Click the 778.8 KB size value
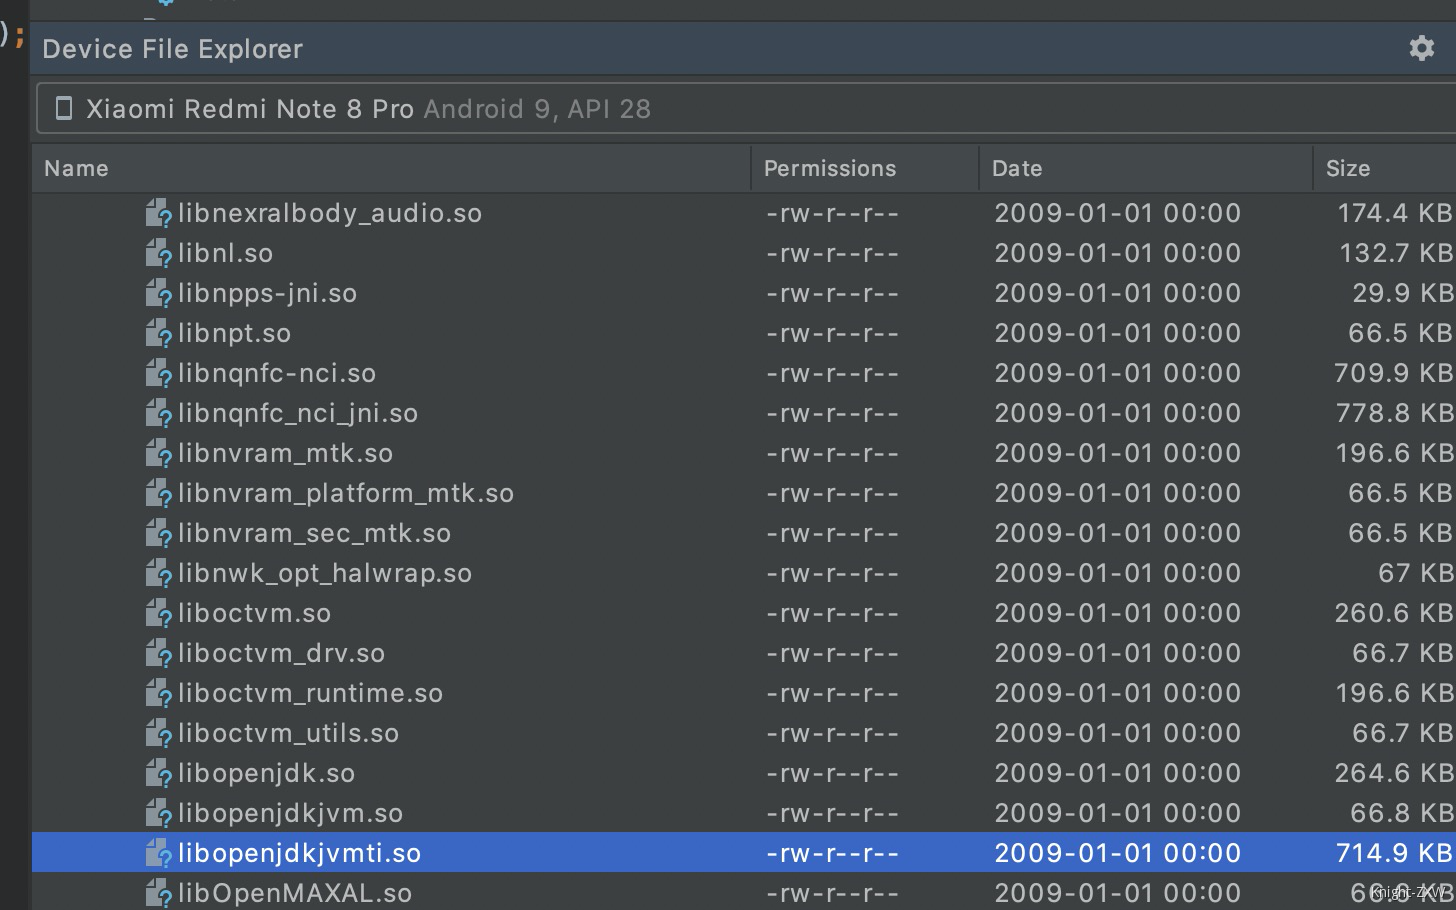This screenshot has width=1456, height=910. click(1394, 413)
